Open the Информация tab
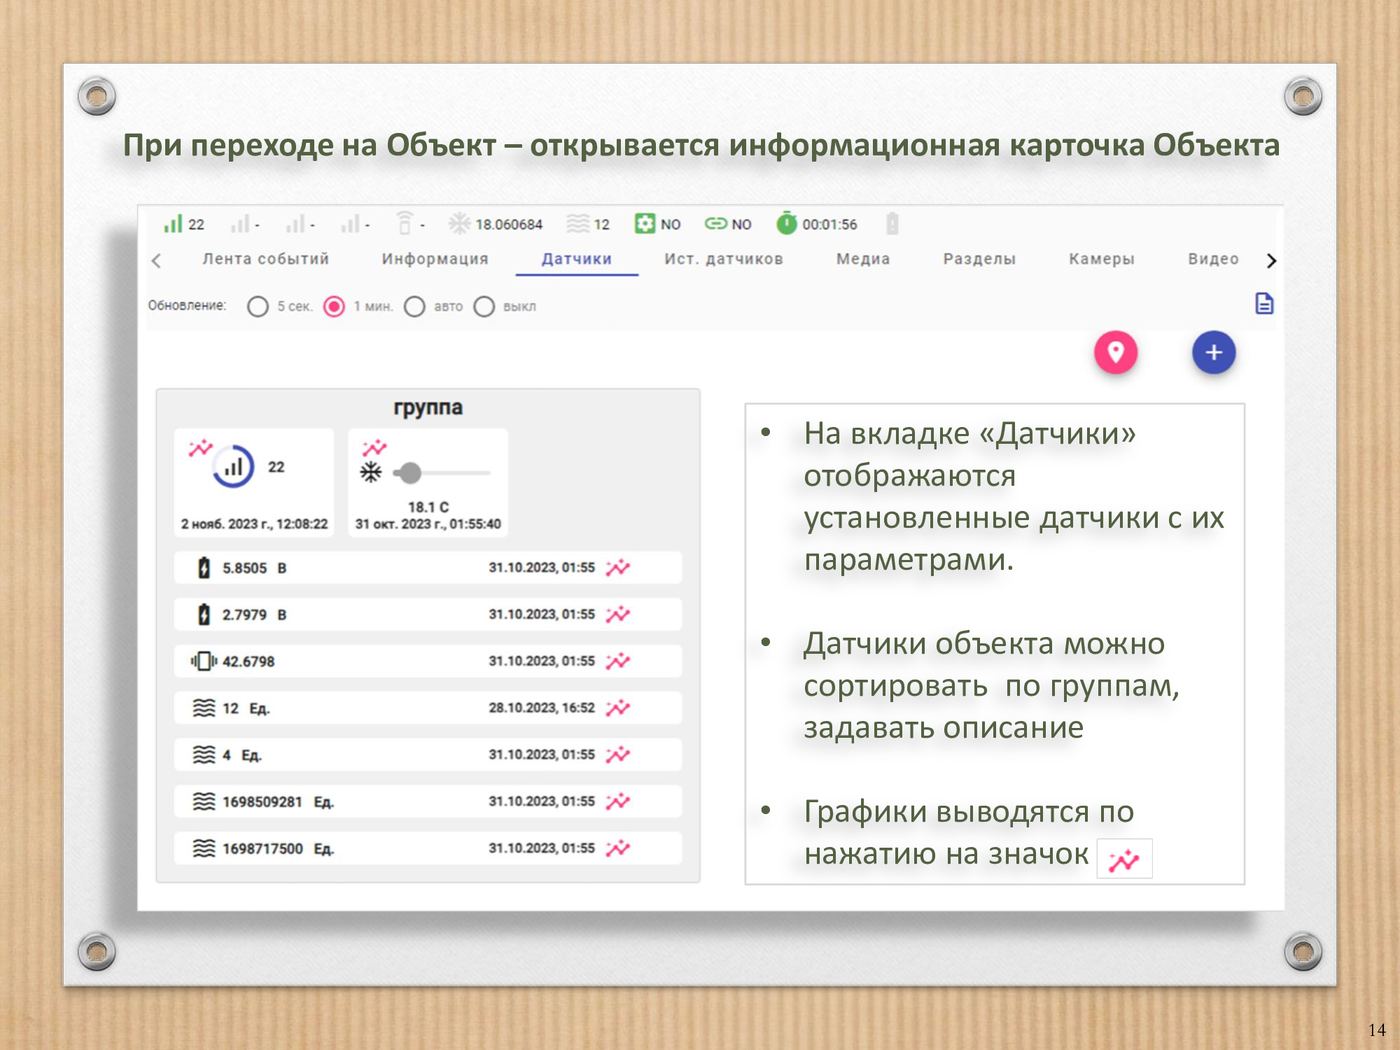Viewport: 1400px width, 1050px height. coord(435,259)
